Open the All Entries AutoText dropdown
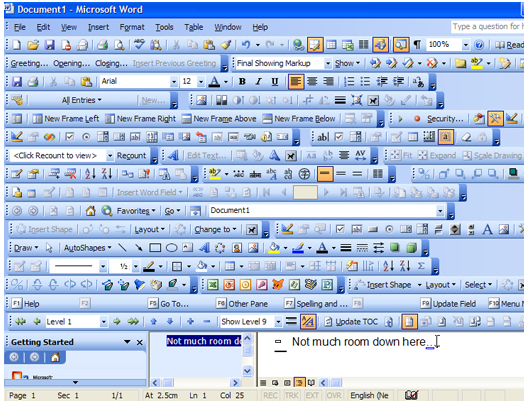Viewport: 524px width, 402px height. point(81,100)
